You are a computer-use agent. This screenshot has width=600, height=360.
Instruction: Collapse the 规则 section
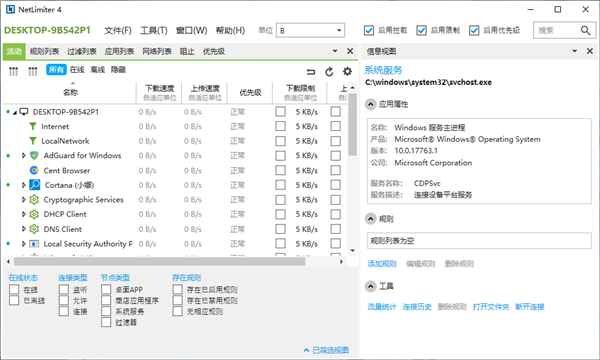point(370,219)
